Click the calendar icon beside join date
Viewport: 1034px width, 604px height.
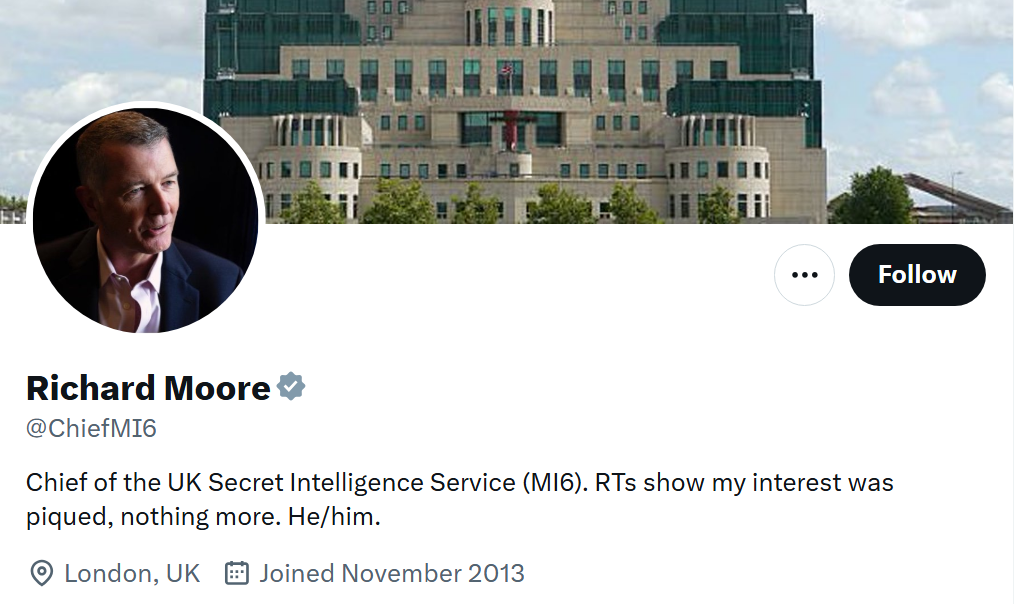pos(237,573)
